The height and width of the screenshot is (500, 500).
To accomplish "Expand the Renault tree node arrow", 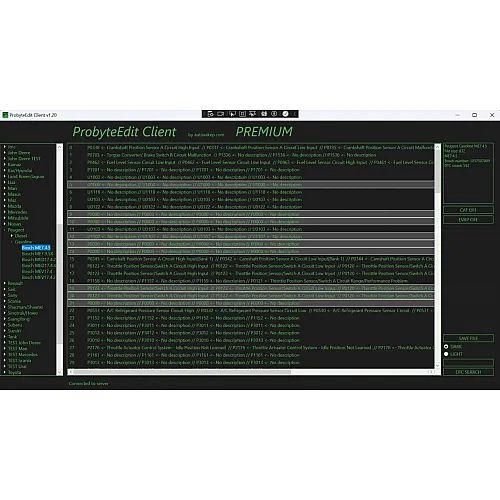I will tap(5, 283).
